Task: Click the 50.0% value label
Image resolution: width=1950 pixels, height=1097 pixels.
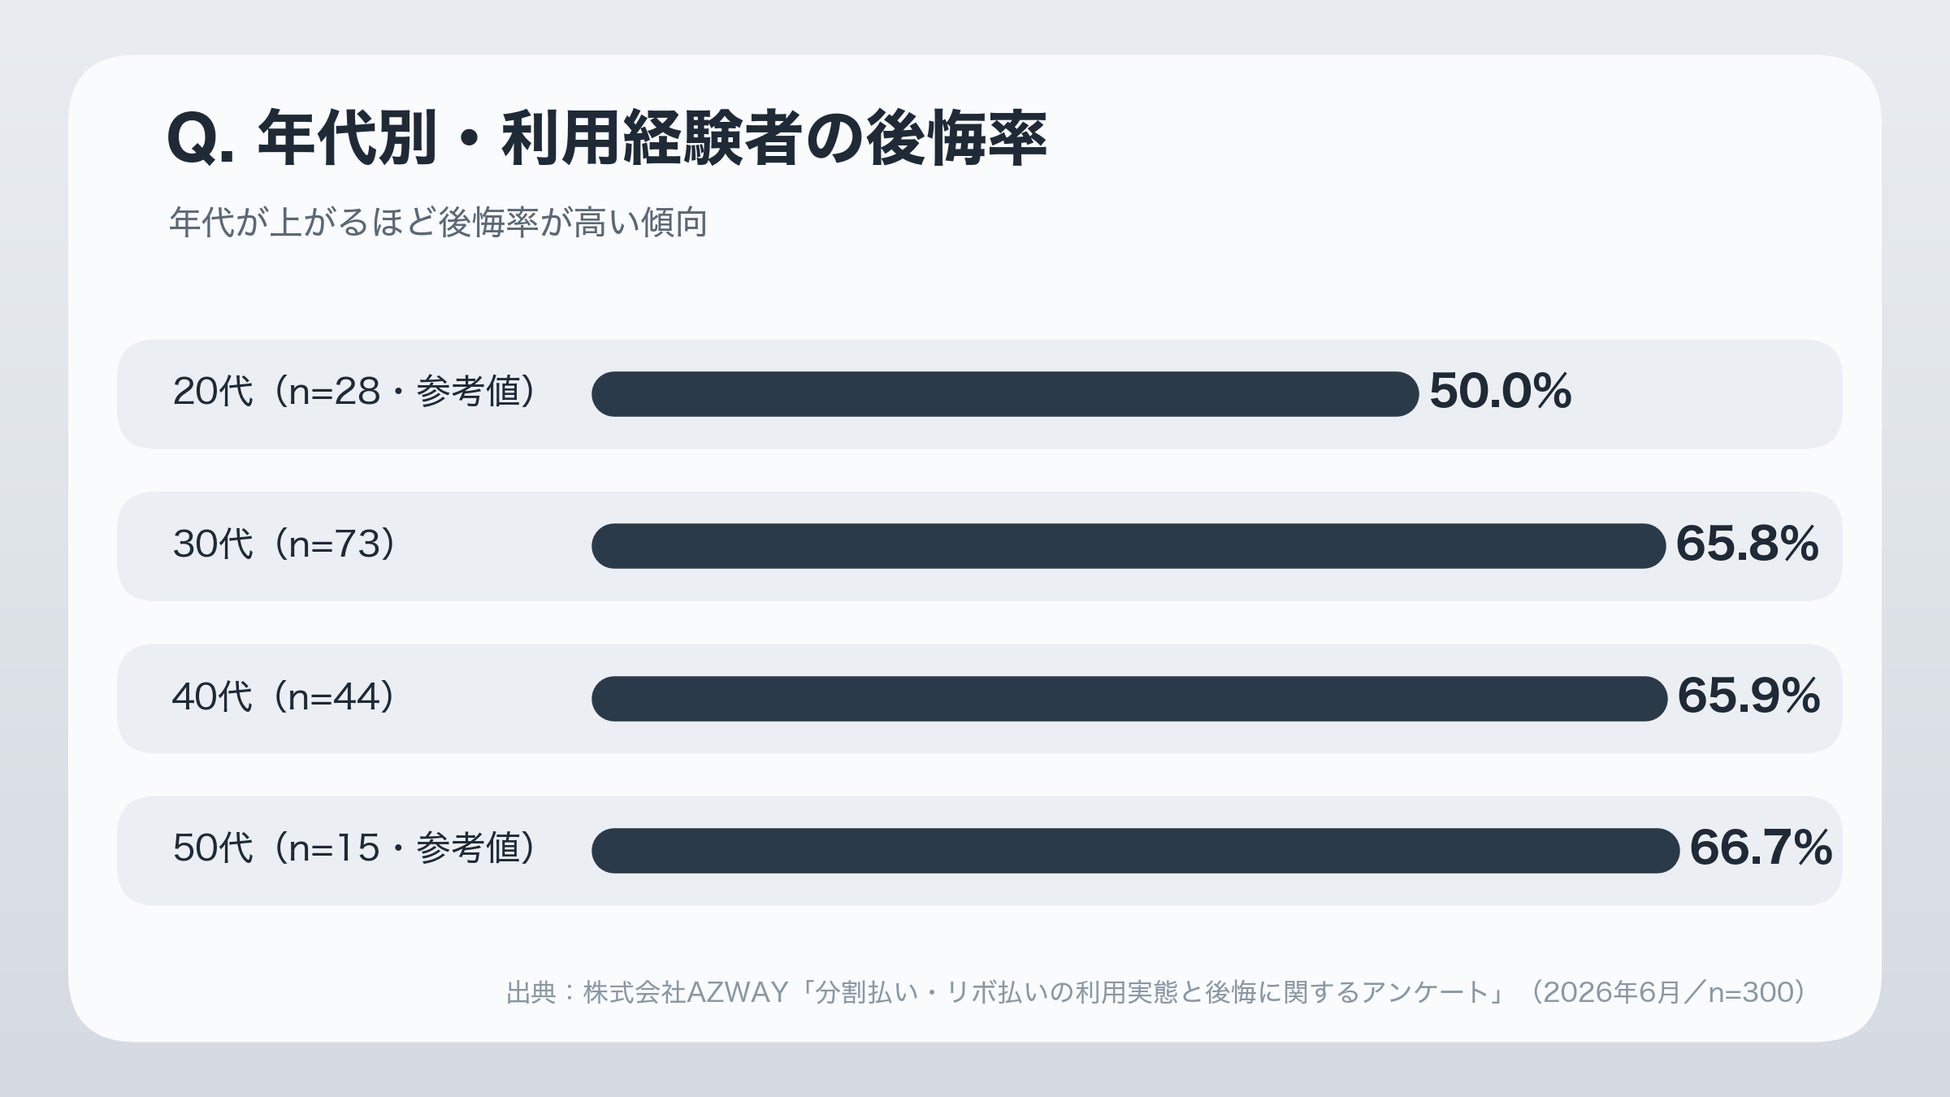Action: 1500,391
